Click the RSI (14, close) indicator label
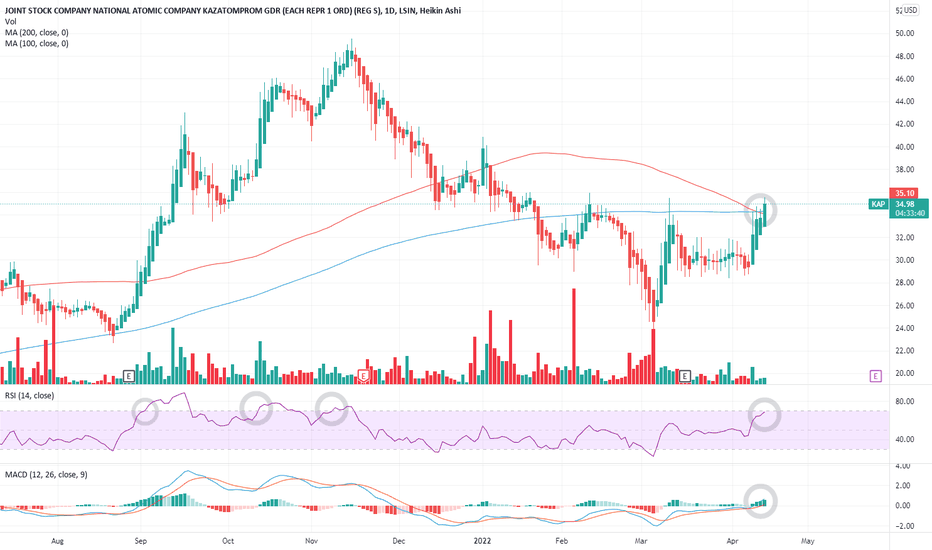 tap(29, 395)
